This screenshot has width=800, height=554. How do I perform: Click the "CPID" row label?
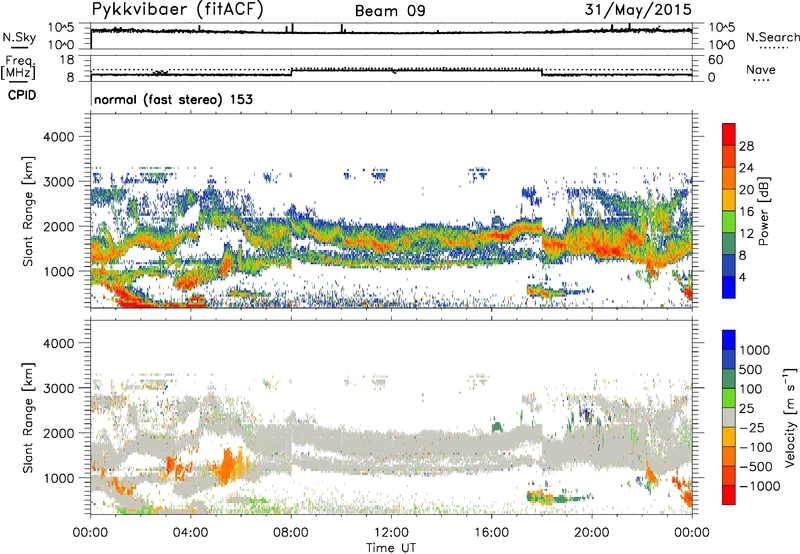coord(22,95)
